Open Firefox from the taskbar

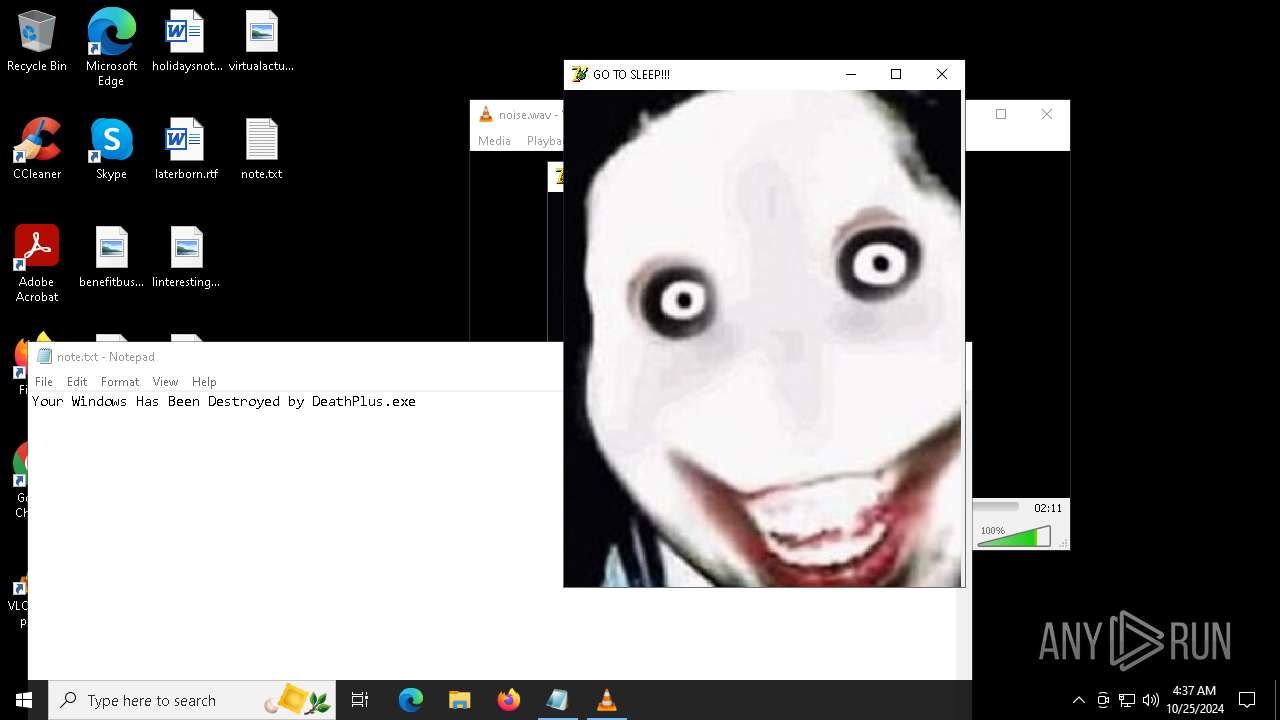(508, 700)
